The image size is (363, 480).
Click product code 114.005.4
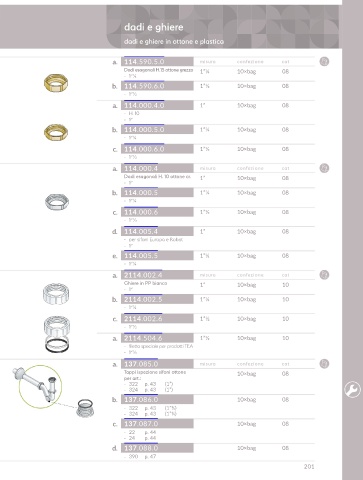point(141,231)
